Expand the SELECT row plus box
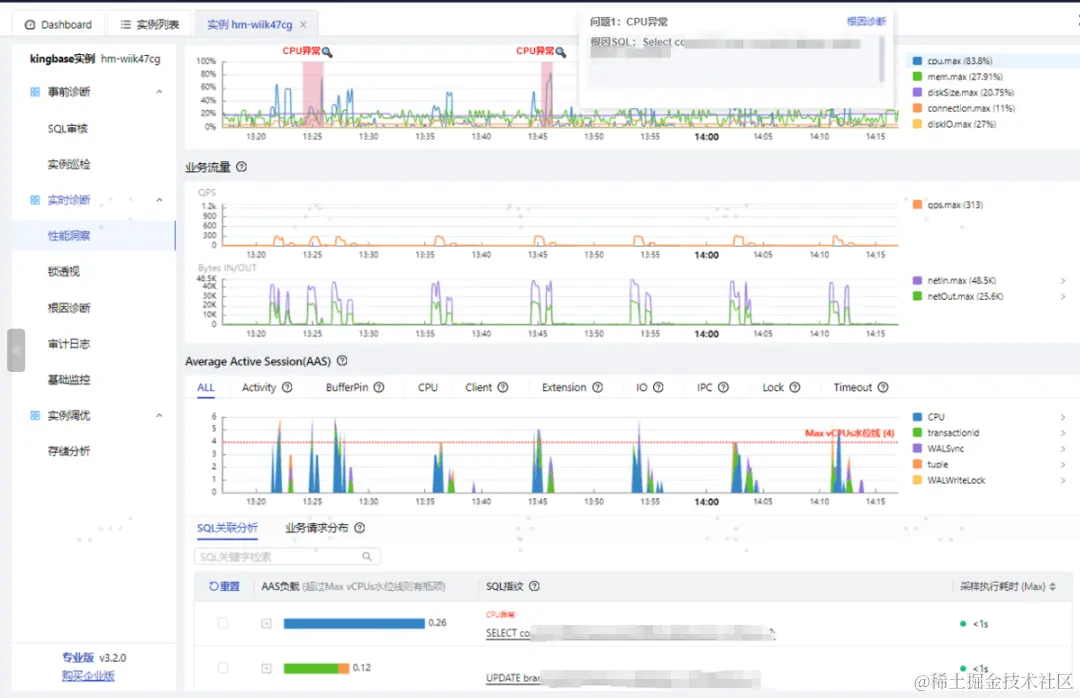The image size is (1080, 698). coord(267,624)
